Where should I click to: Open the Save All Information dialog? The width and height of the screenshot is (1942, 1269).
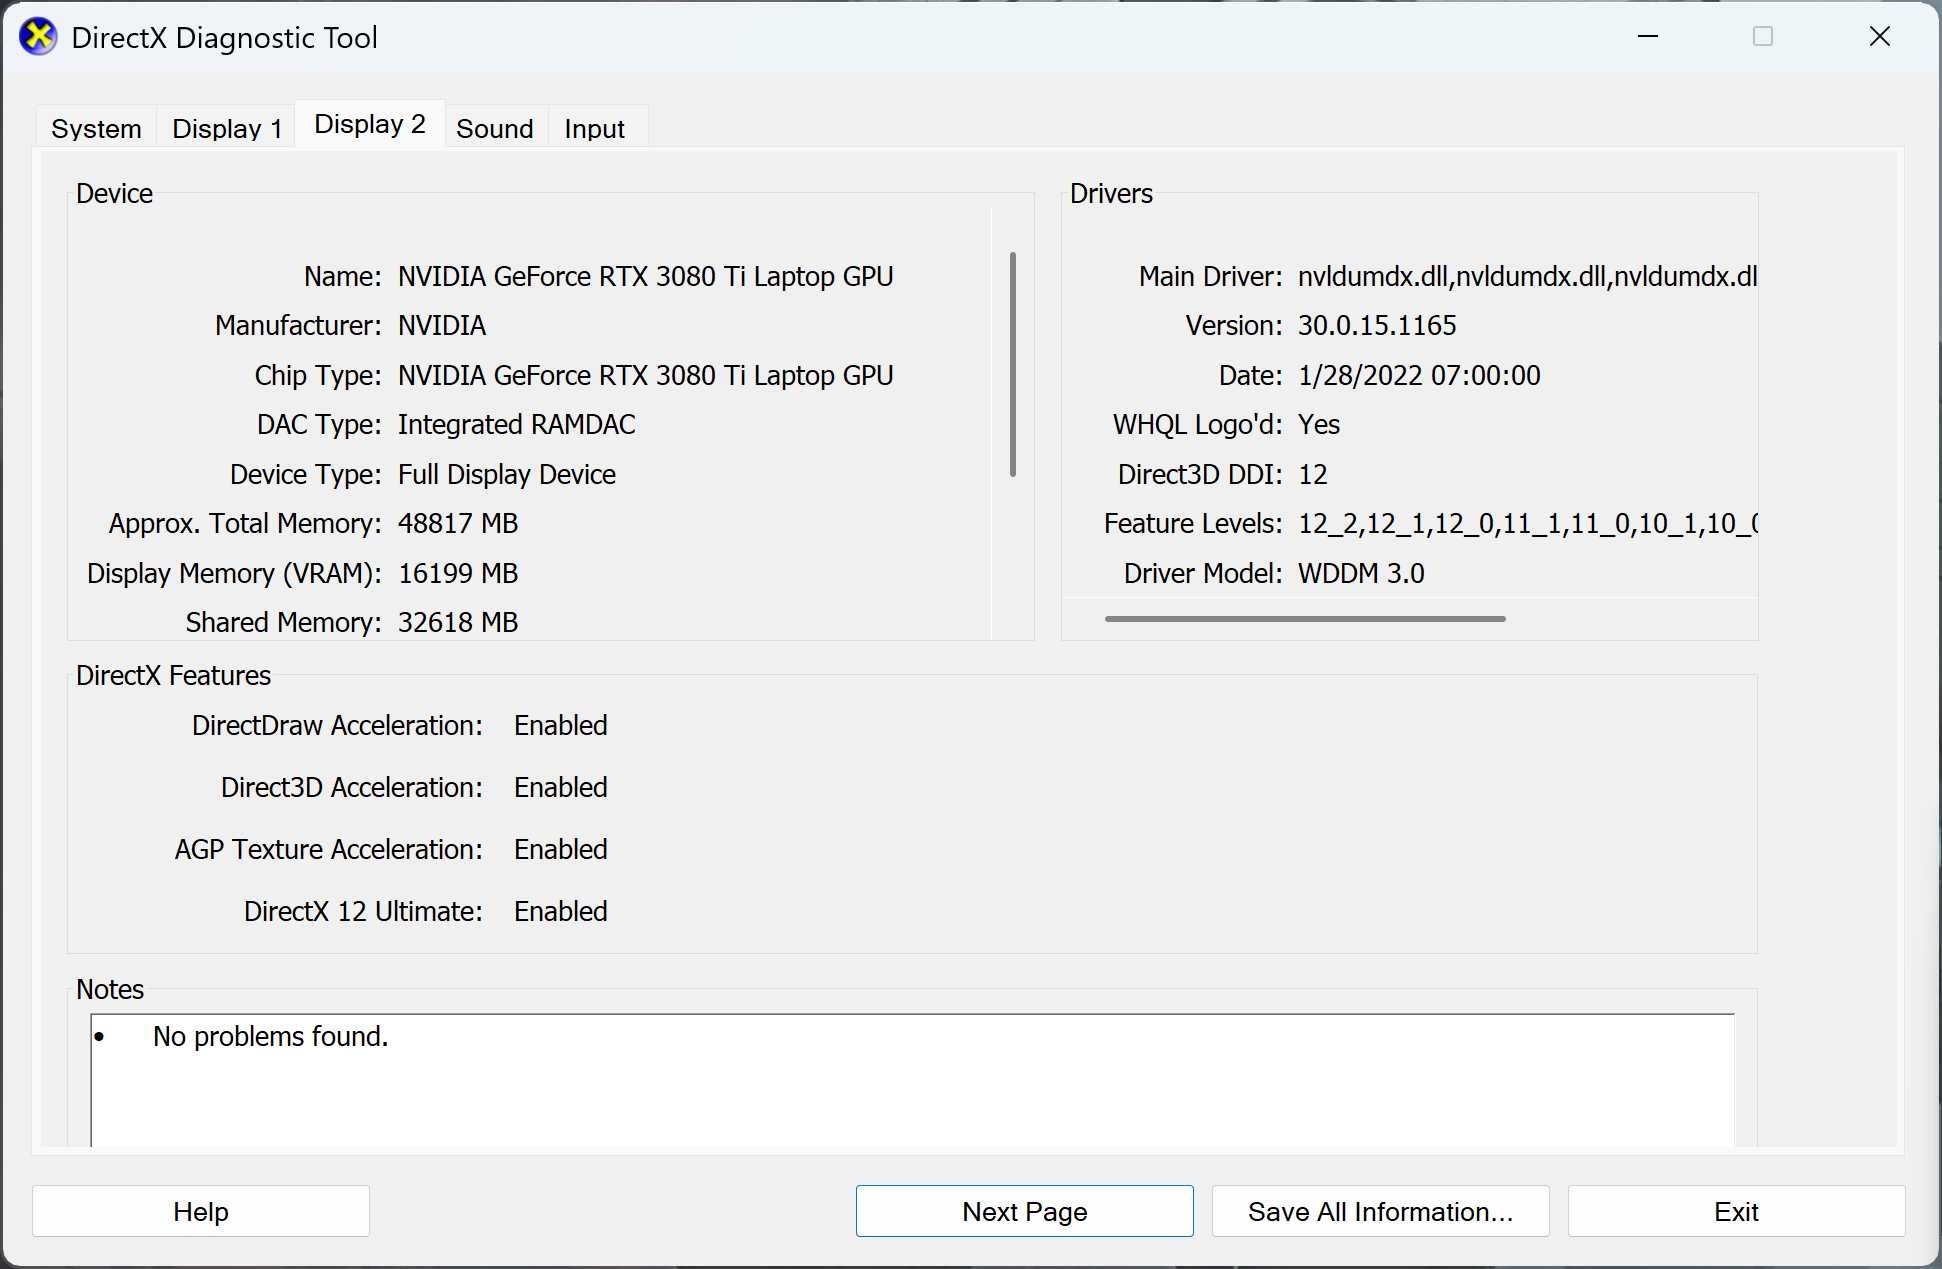1379,1211
